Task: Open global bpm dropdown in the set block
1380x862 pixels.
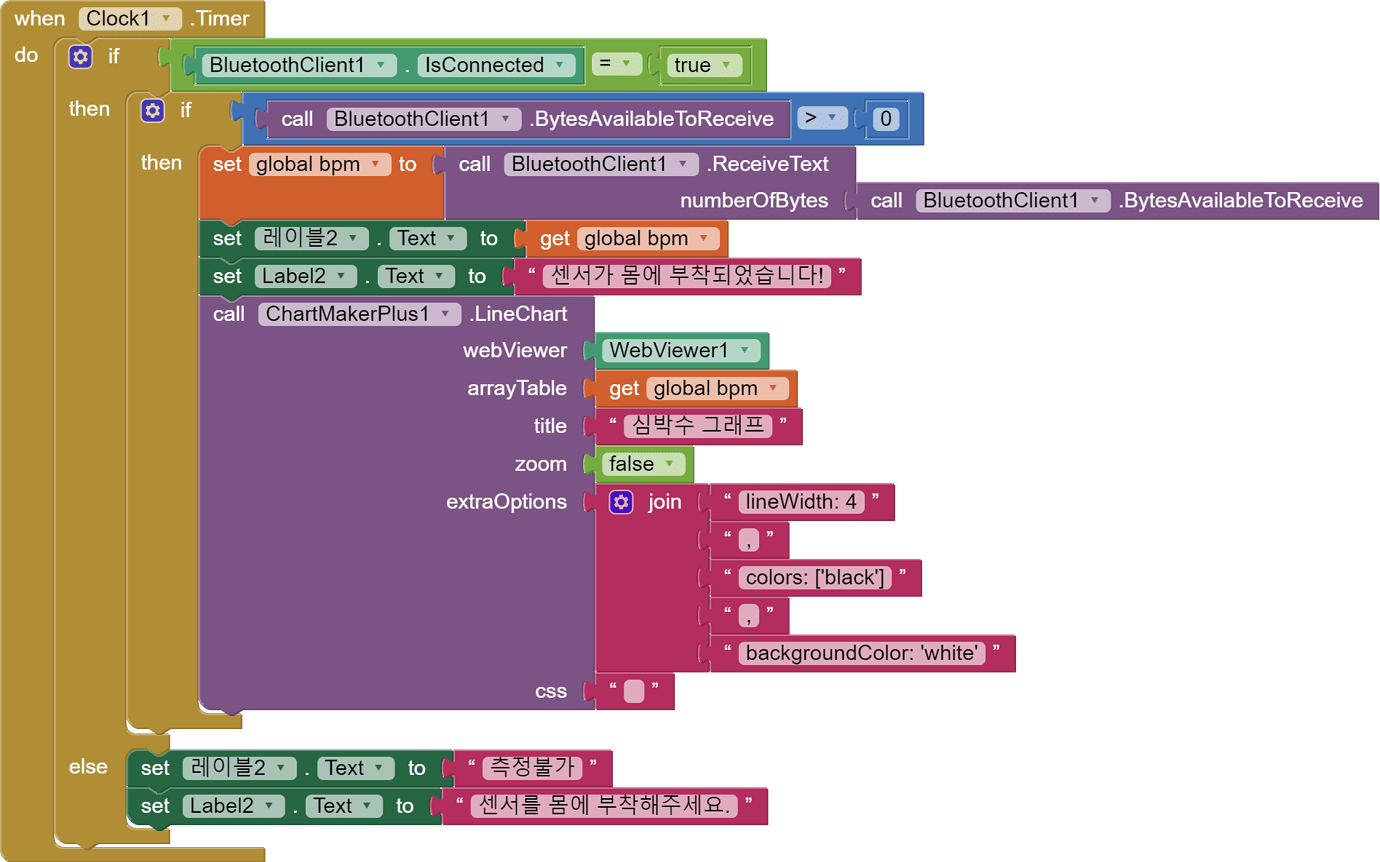Action: (319, 164)
